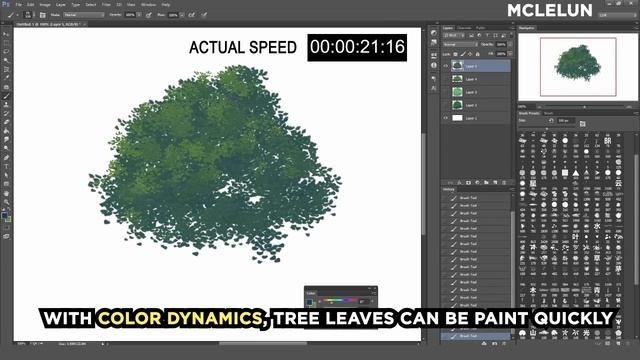Image resolution: width=640 pixels, height=360 pixels.
Task: Select the Brush tool in toolbox
Action: [6, 96]
